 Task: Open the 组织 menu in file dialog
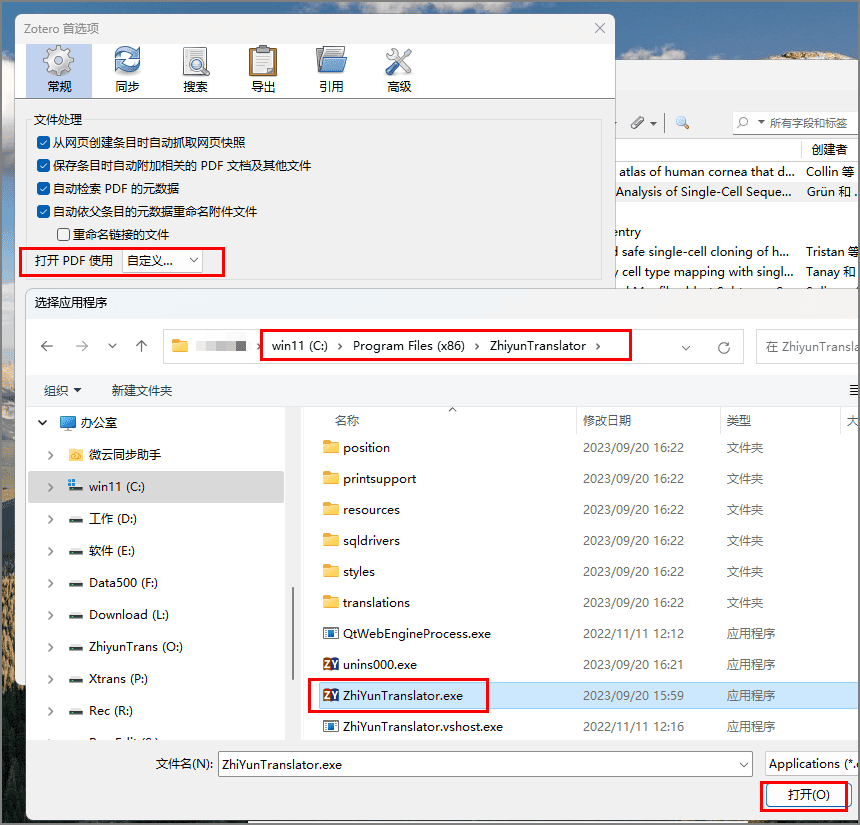point(62,390)
